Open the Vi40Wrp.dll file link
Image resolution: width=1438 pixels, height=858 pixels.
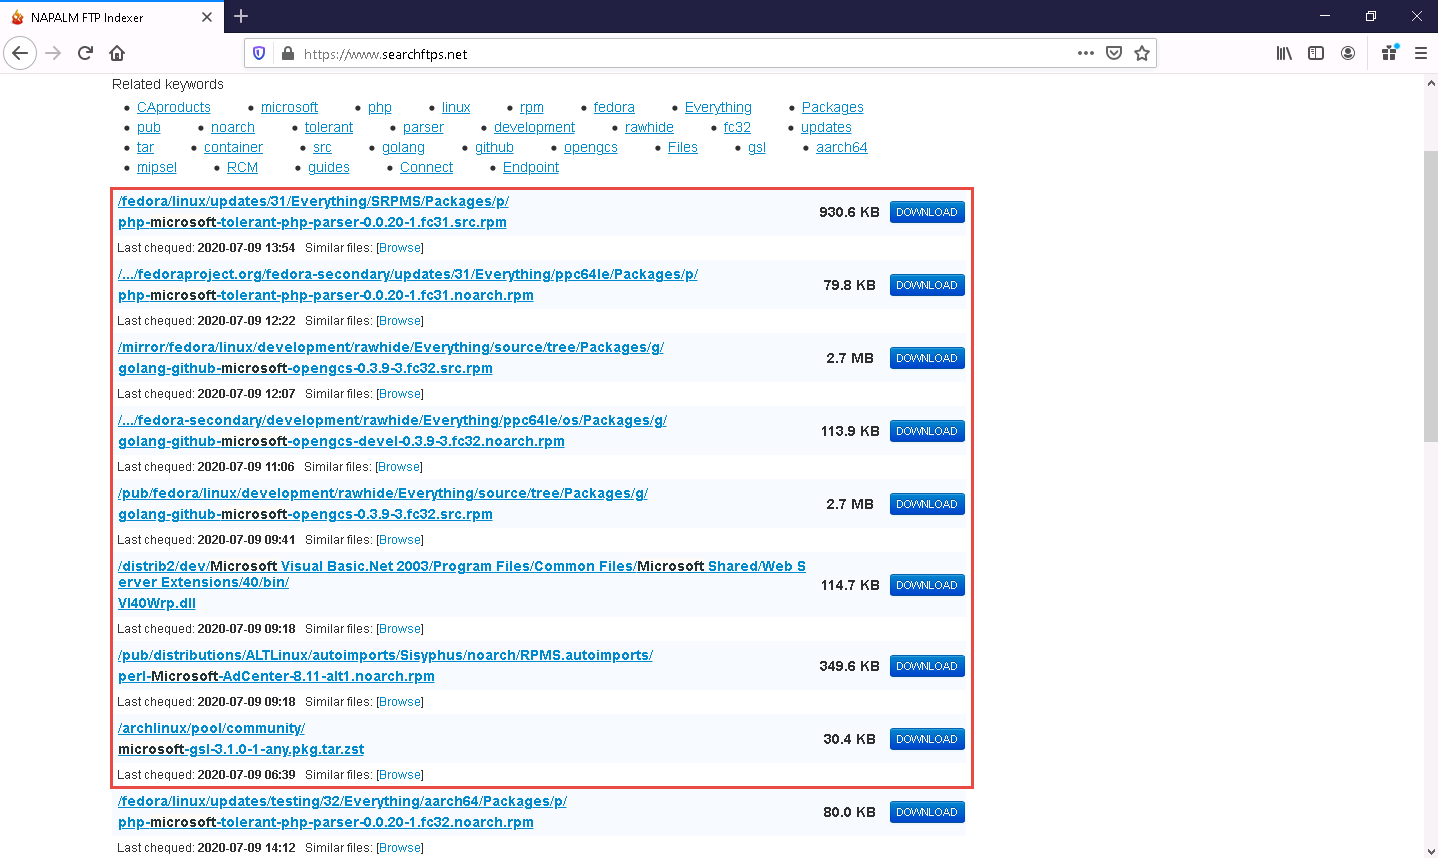[x=157, y=603]
